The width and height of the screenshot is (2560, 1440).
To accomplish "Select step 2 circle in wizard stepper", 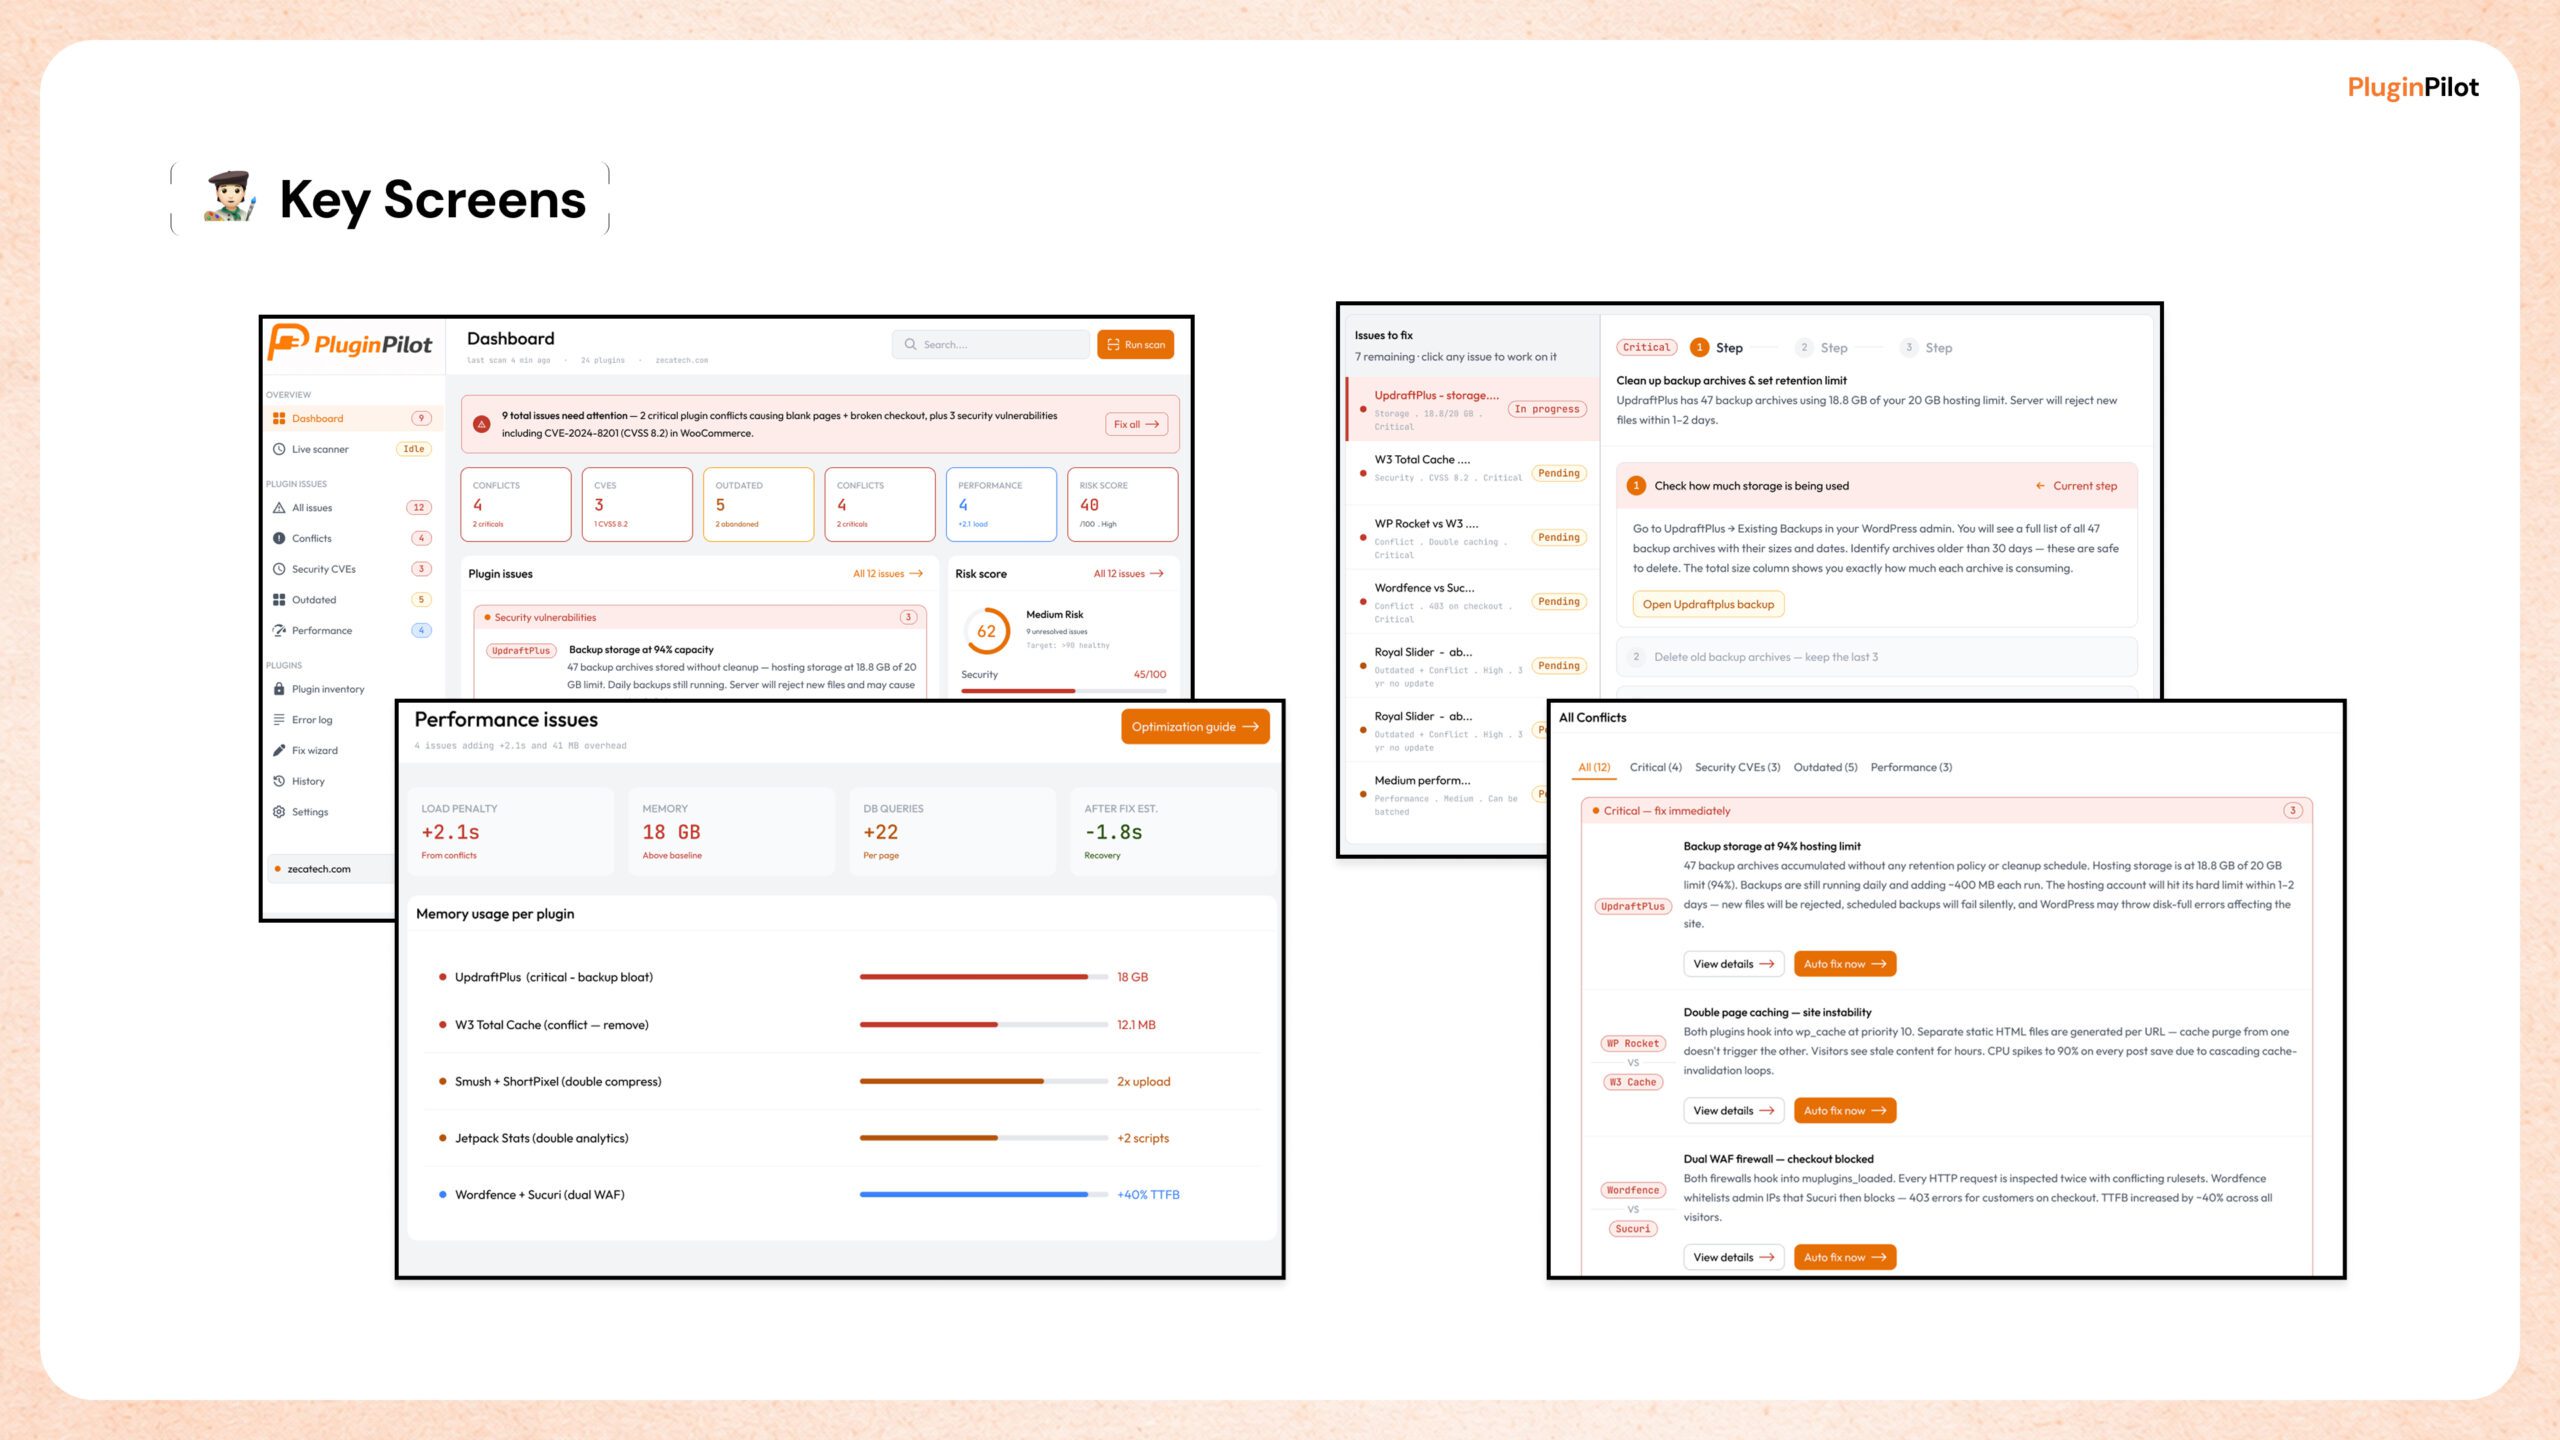I will click(1804, 347).
